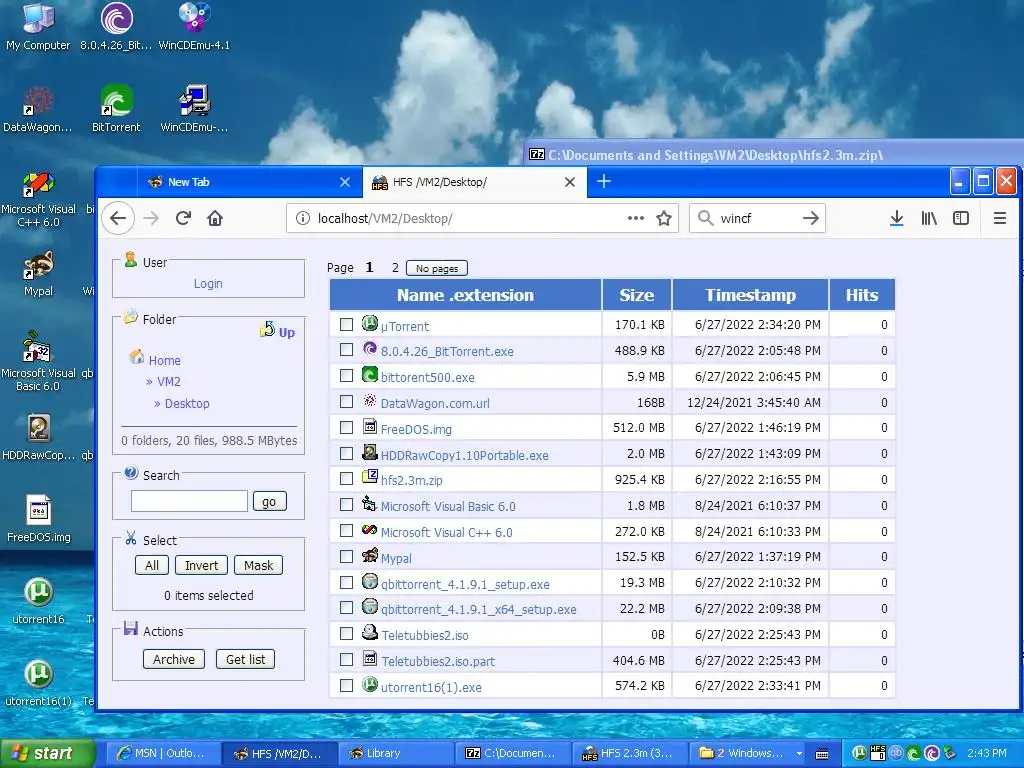The height and width of the screenshot is (768, 1024).
Task: Click the browser search box with wincf
Action: pos(758,218)
